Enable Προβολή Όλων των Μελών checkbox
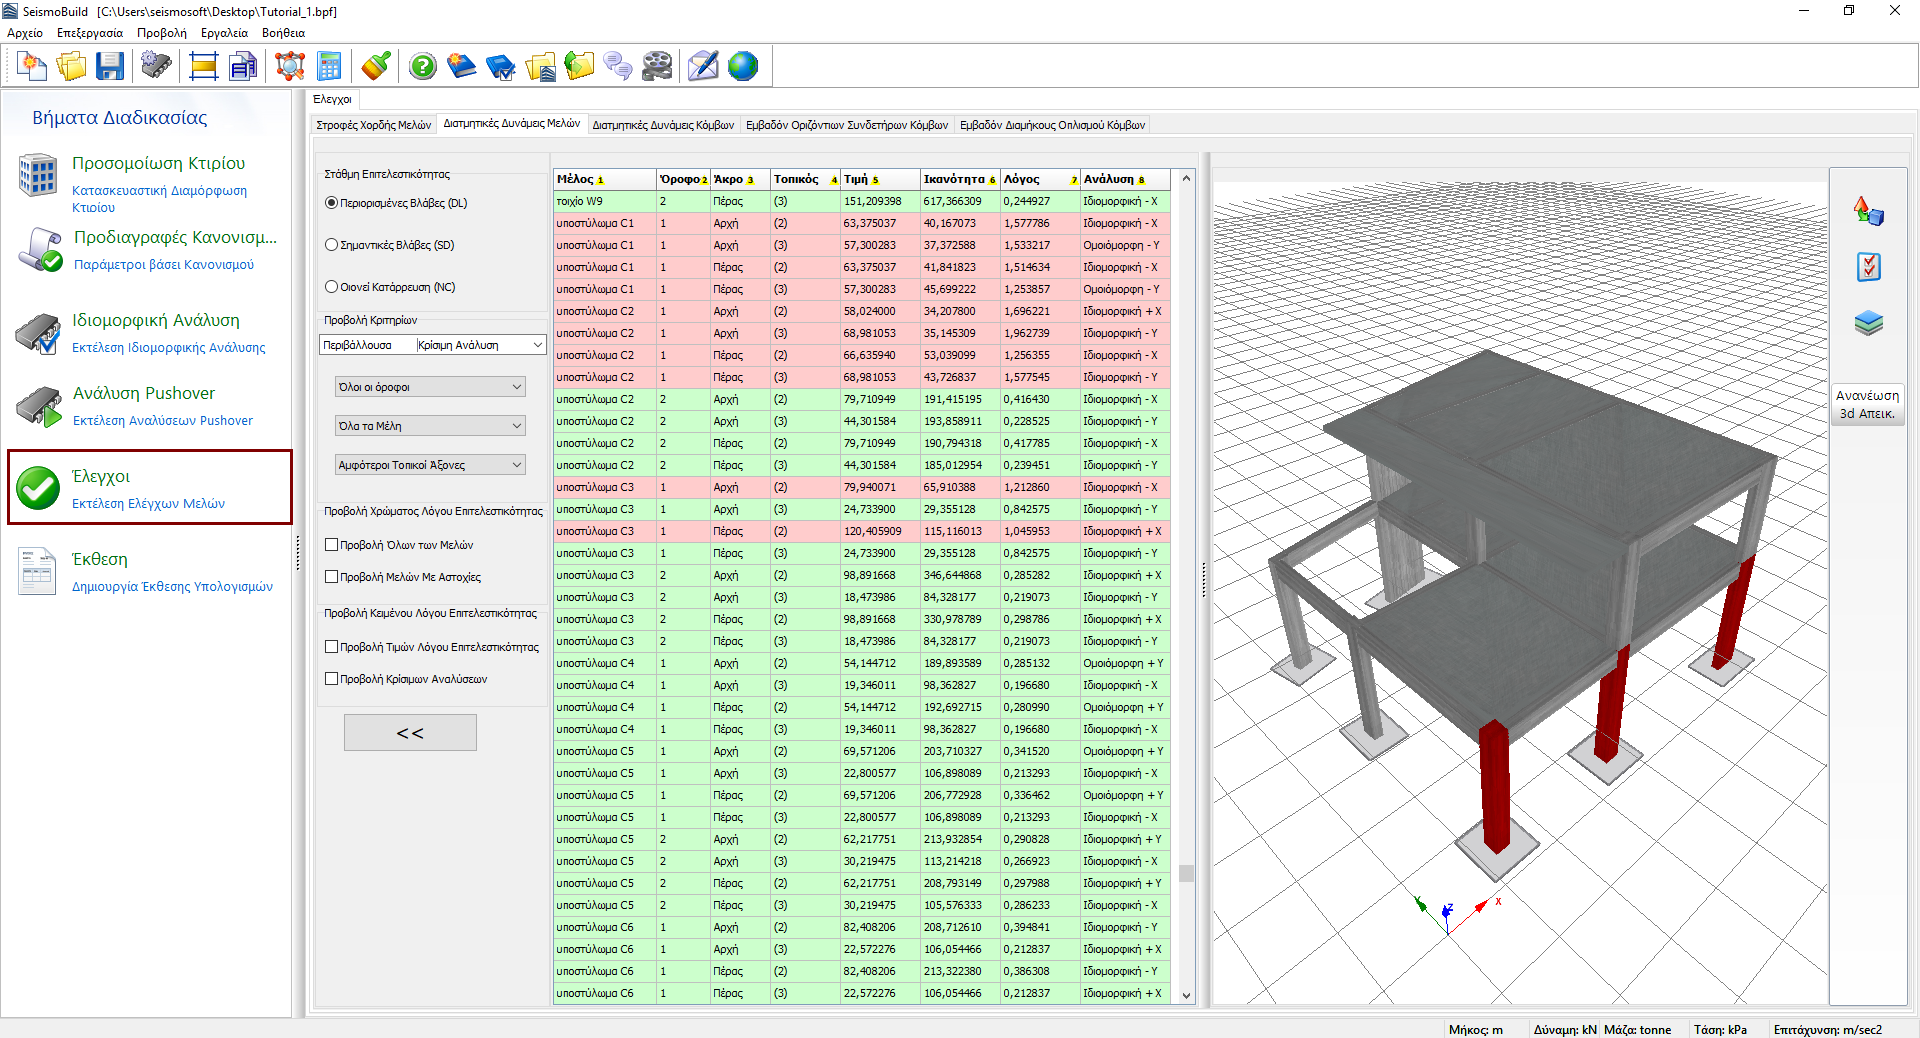 (x=332, y=545)
